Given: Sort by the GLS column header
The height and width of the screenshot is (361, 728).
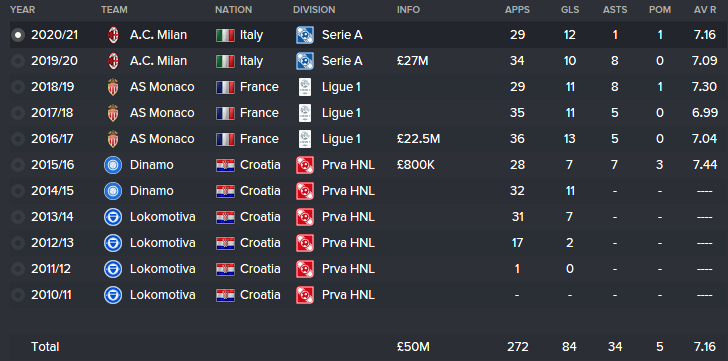Looking at the screenshot, I should (x=570, y=10).
